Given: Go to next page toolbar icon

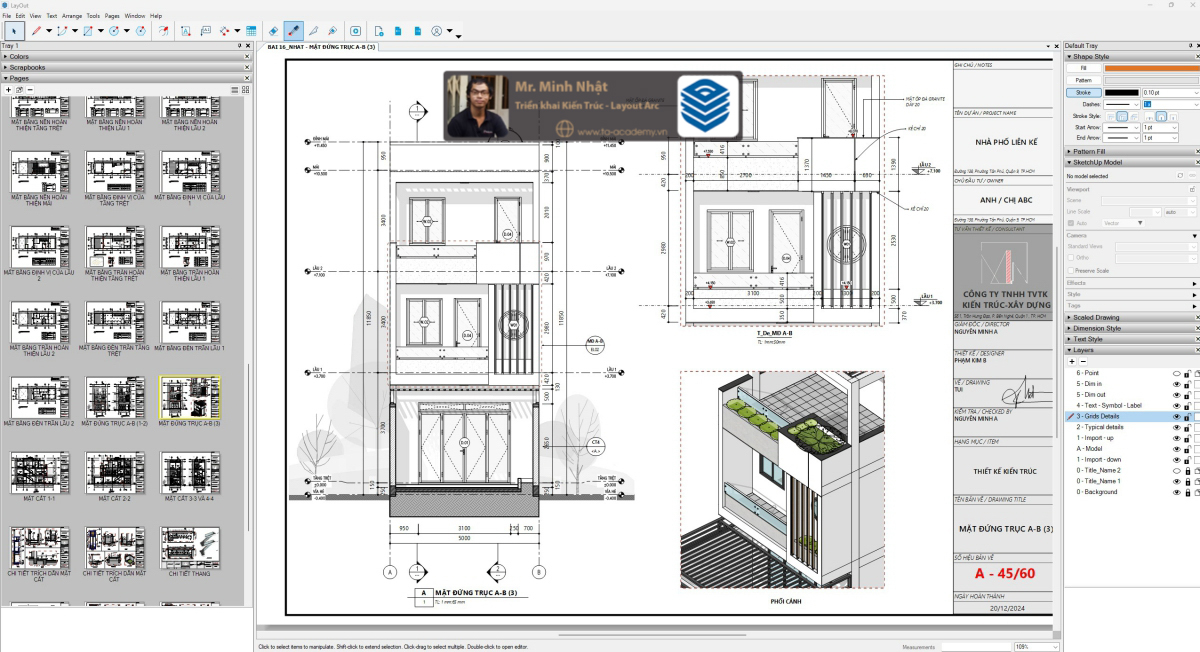Looking at the screenshot, I should [416, 31].
